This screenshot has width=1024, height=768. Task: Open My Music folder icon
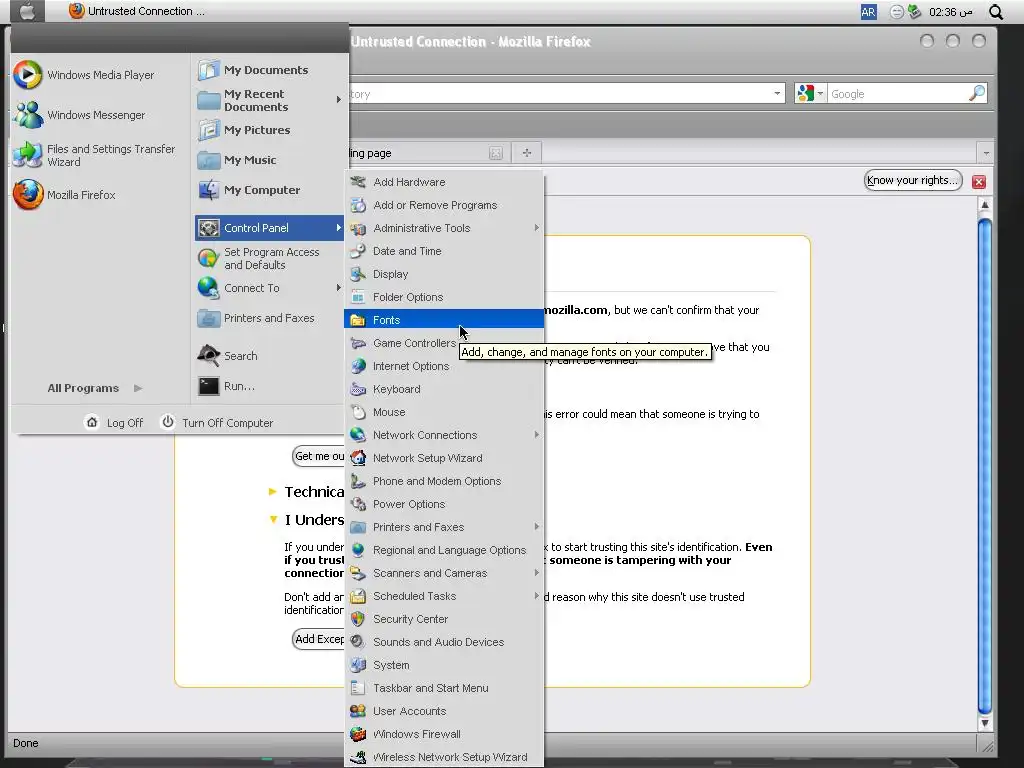(208, 160)
